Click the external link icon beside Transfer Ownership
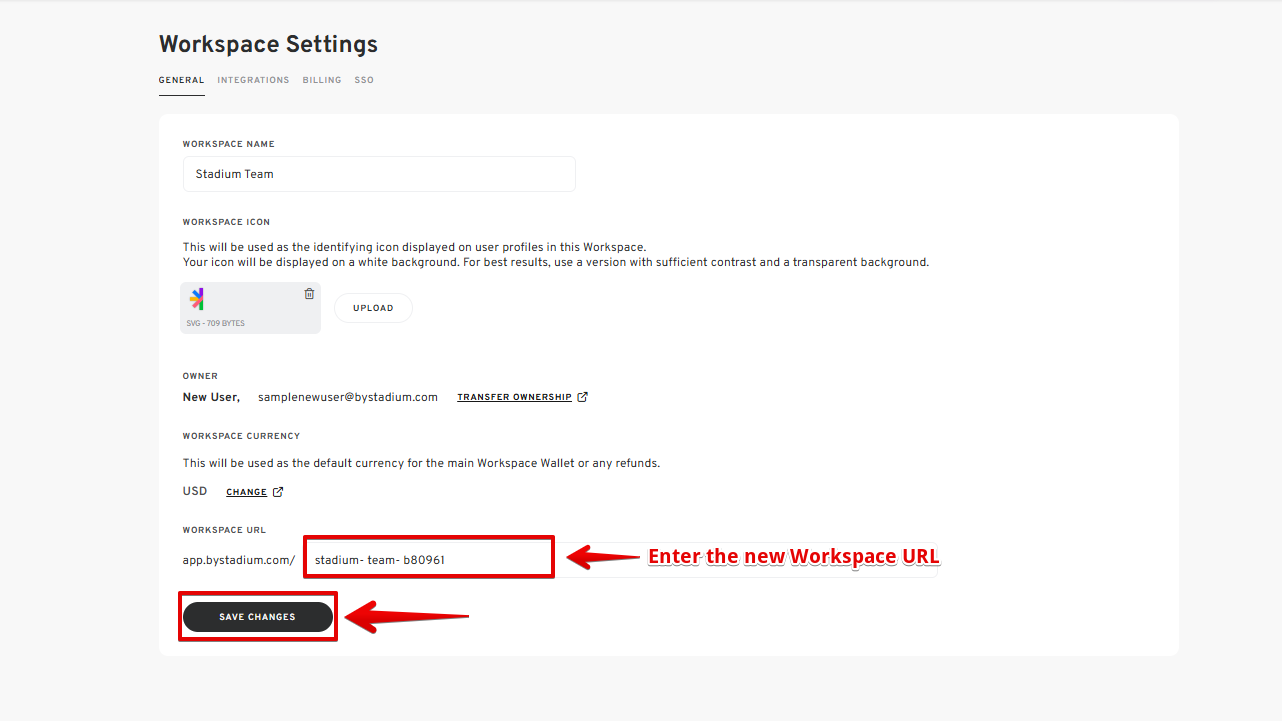 click(583, 397)
